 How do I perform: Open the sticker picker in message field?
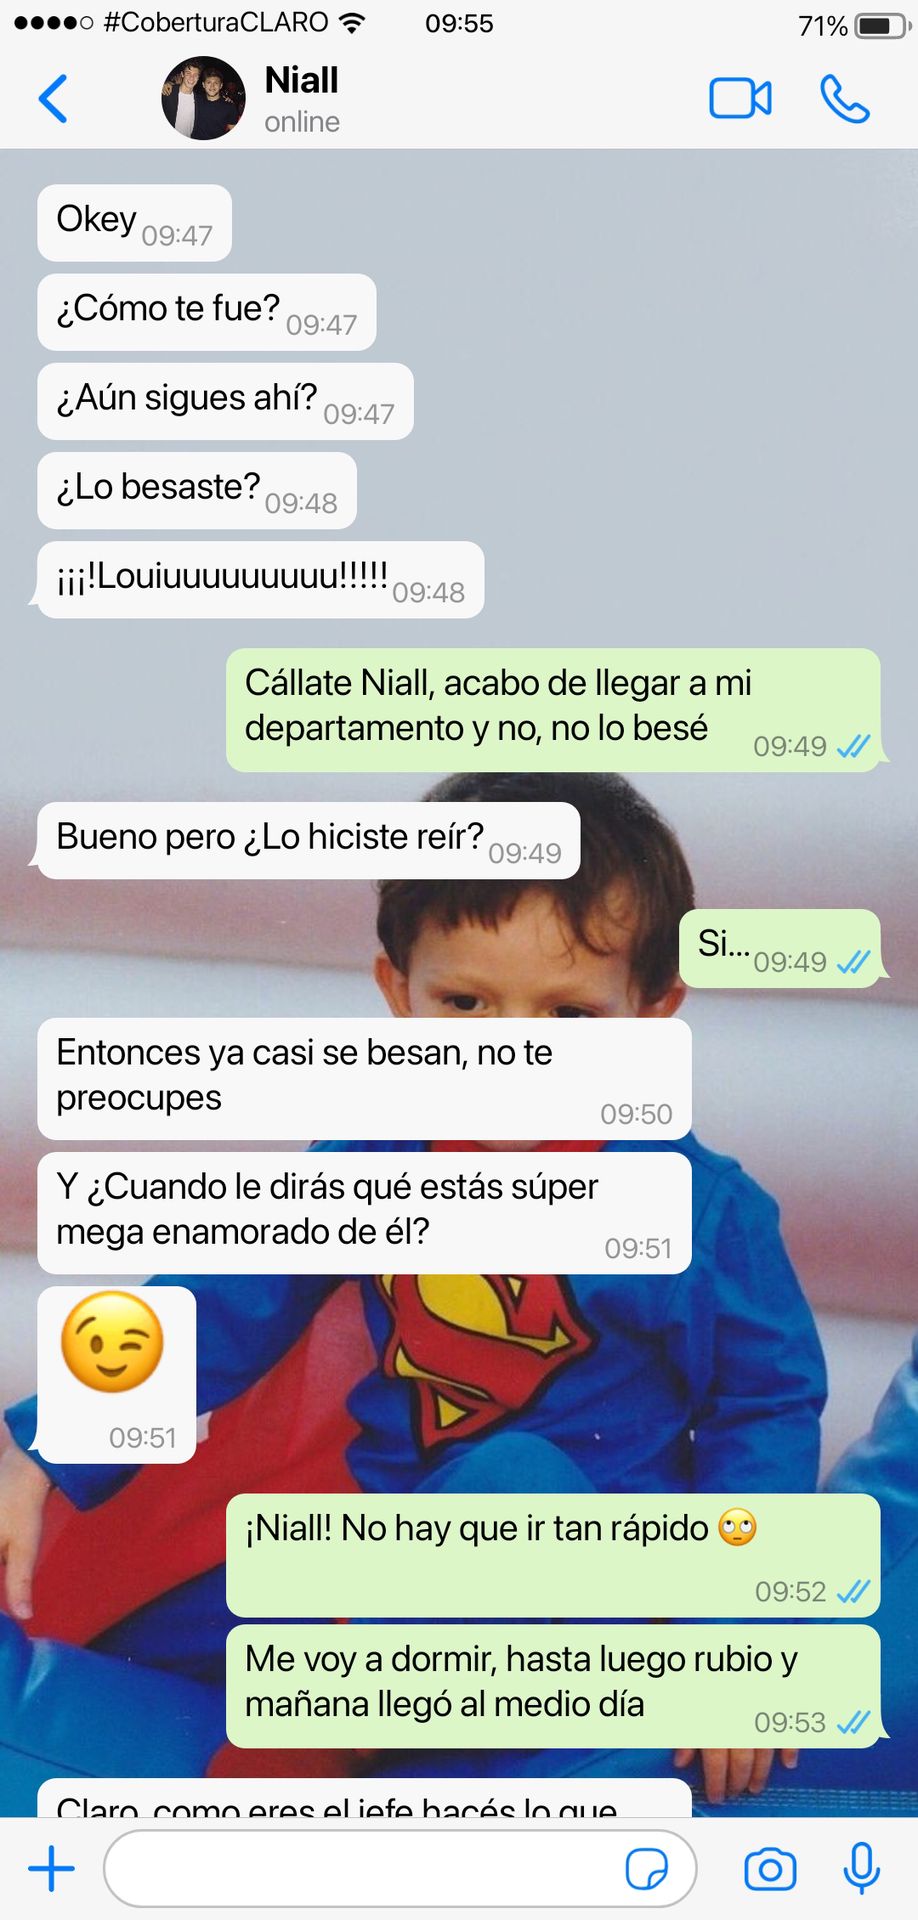[x=646, y=1868]
